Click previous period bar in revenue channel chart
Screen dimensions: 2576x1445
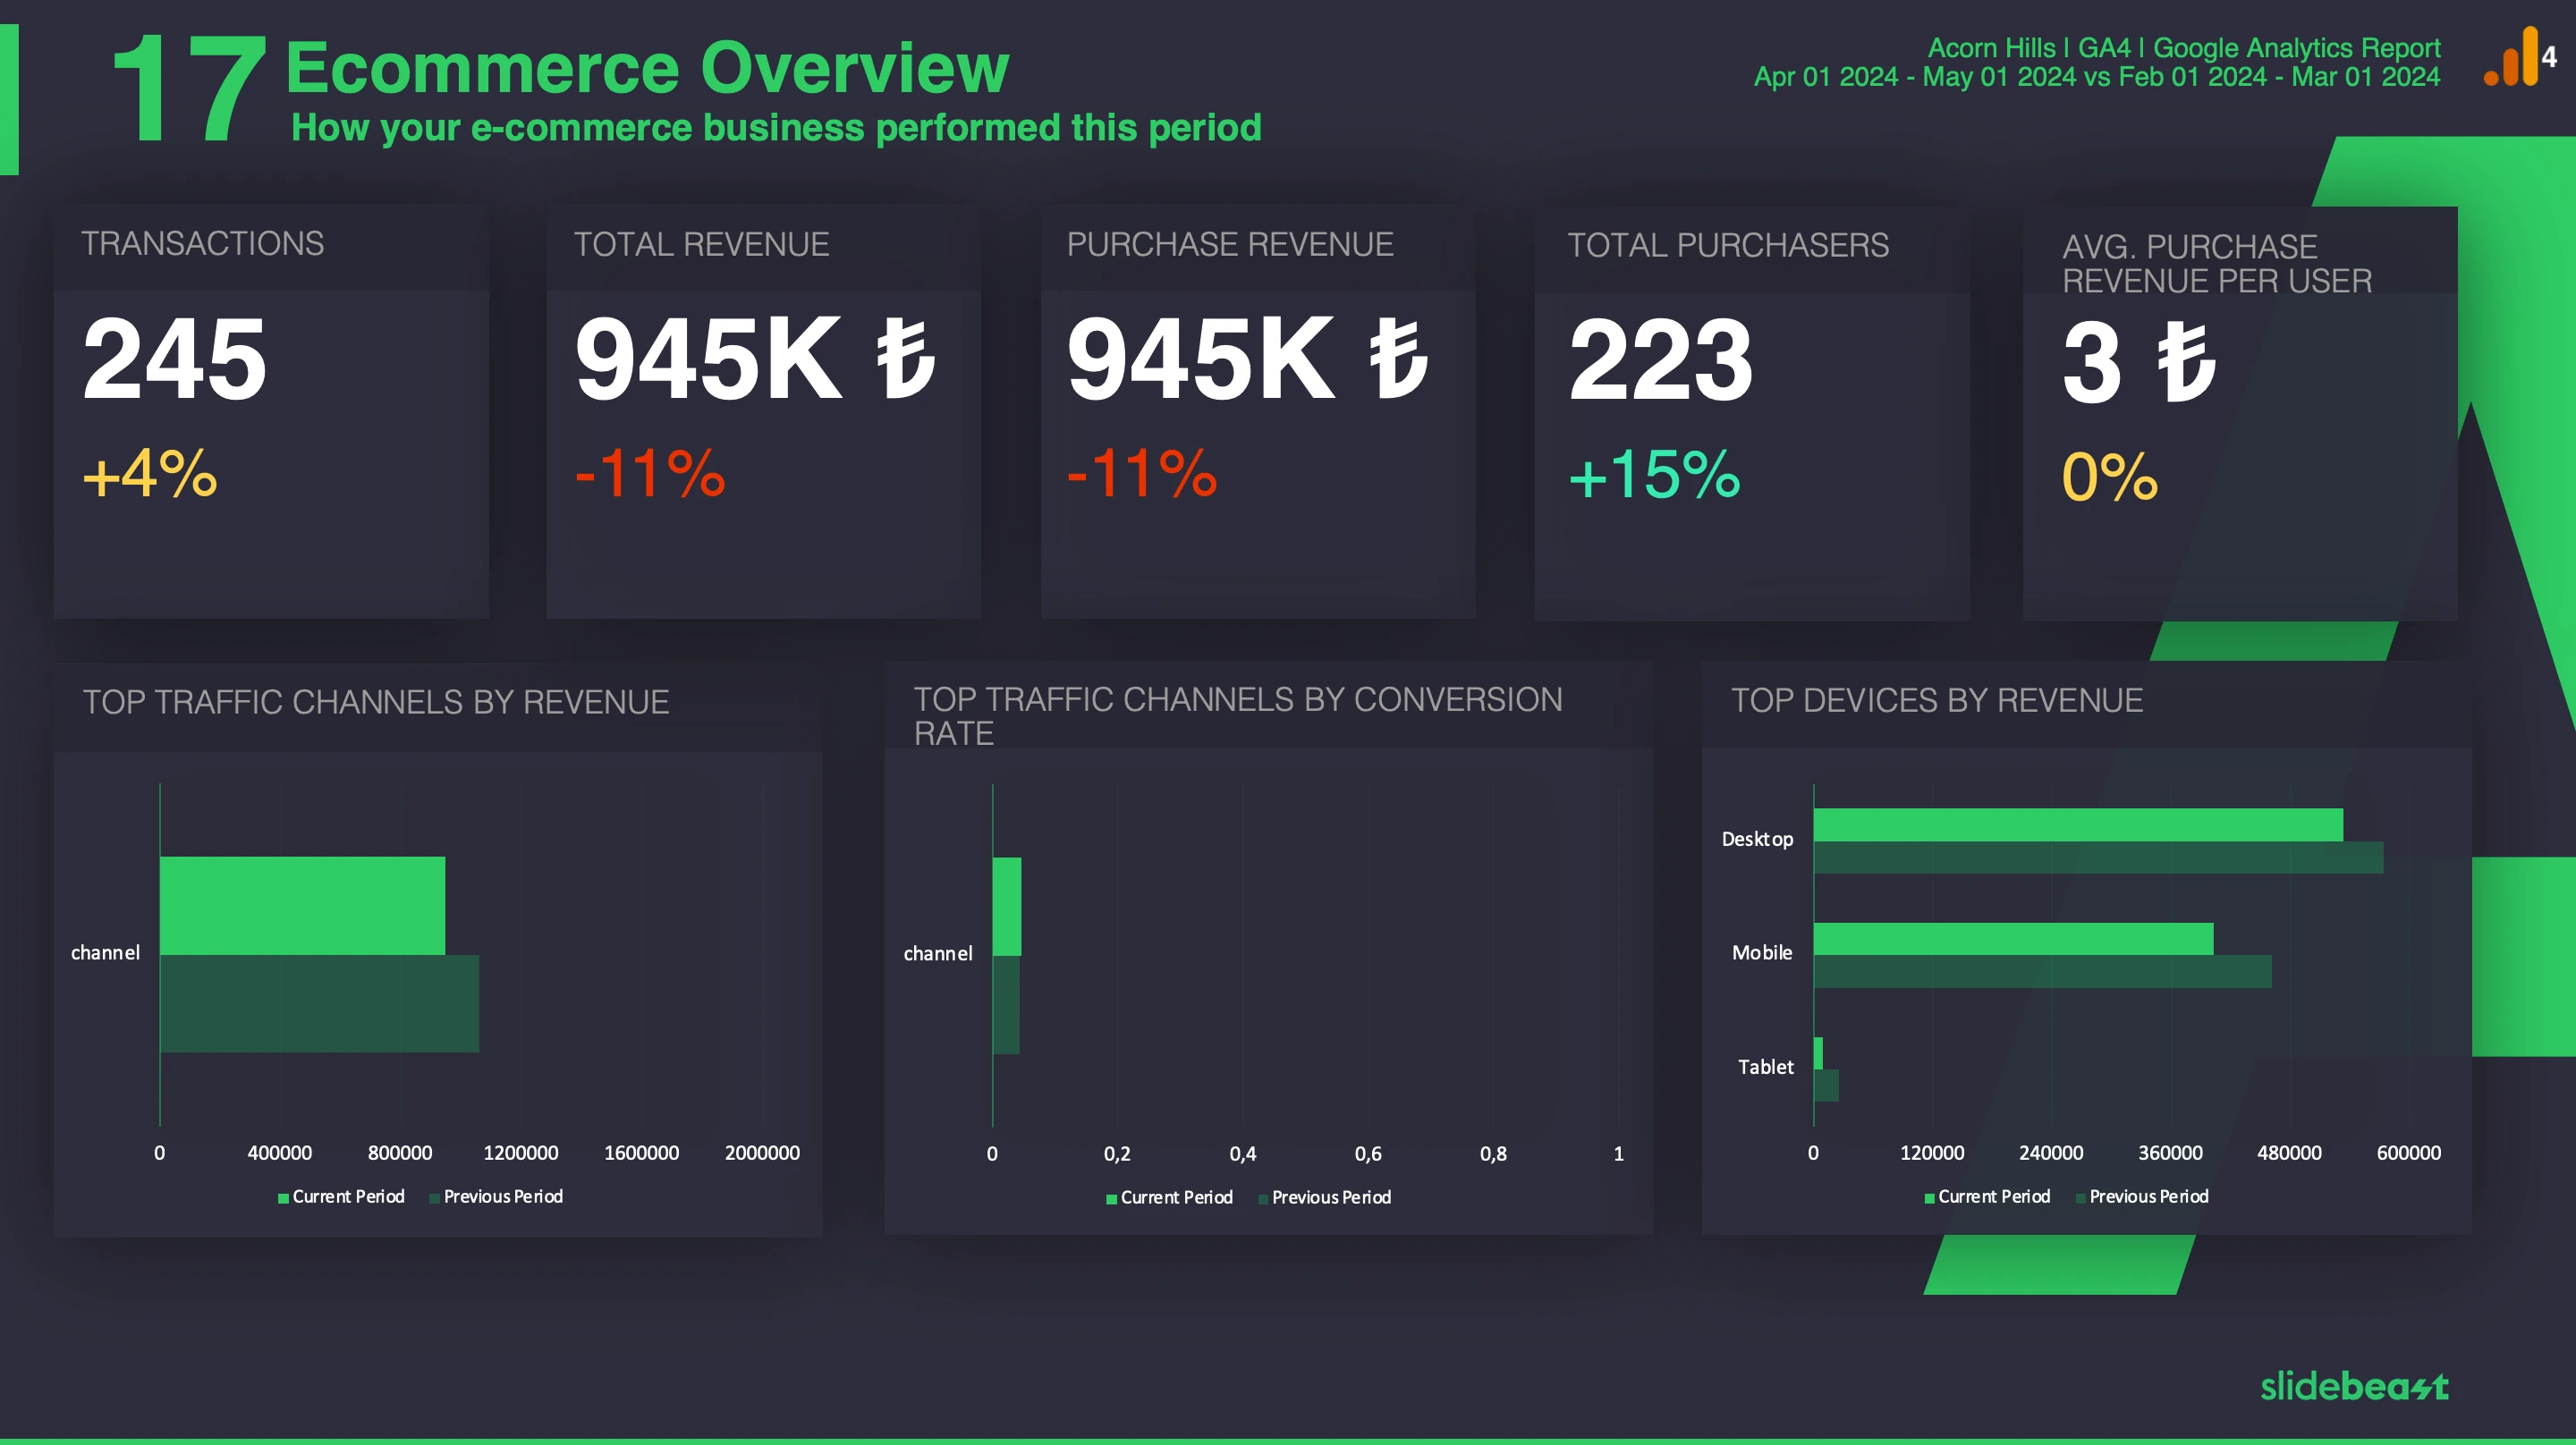[319, 1004]
